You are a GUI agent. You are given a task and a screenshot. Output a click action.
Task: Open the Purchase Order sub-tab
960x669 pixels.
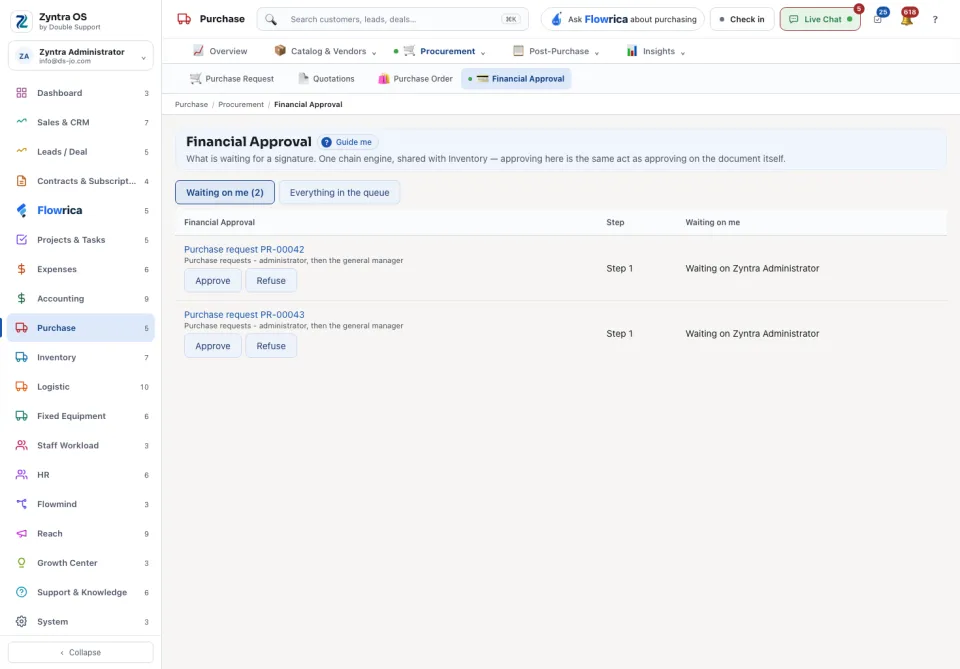point(415,79)
